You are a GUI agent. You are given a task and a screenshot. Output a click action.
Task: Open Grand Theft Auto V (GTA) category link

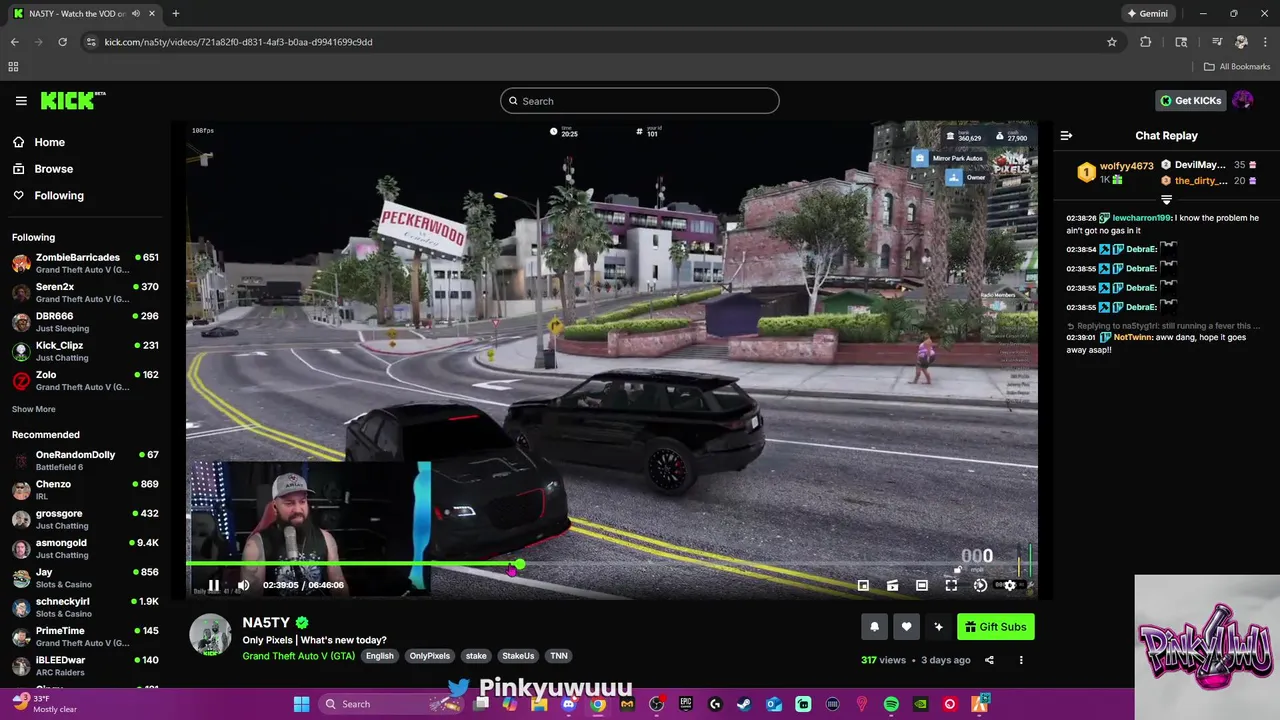click(298, 656)
